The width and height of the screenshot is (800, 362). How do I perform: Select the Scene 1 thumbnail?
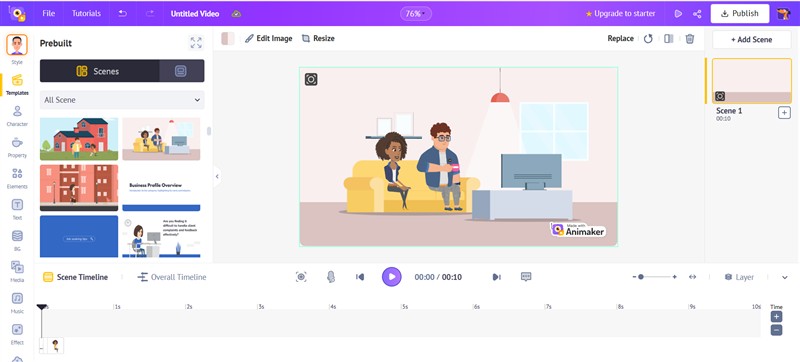coord(752,81)
